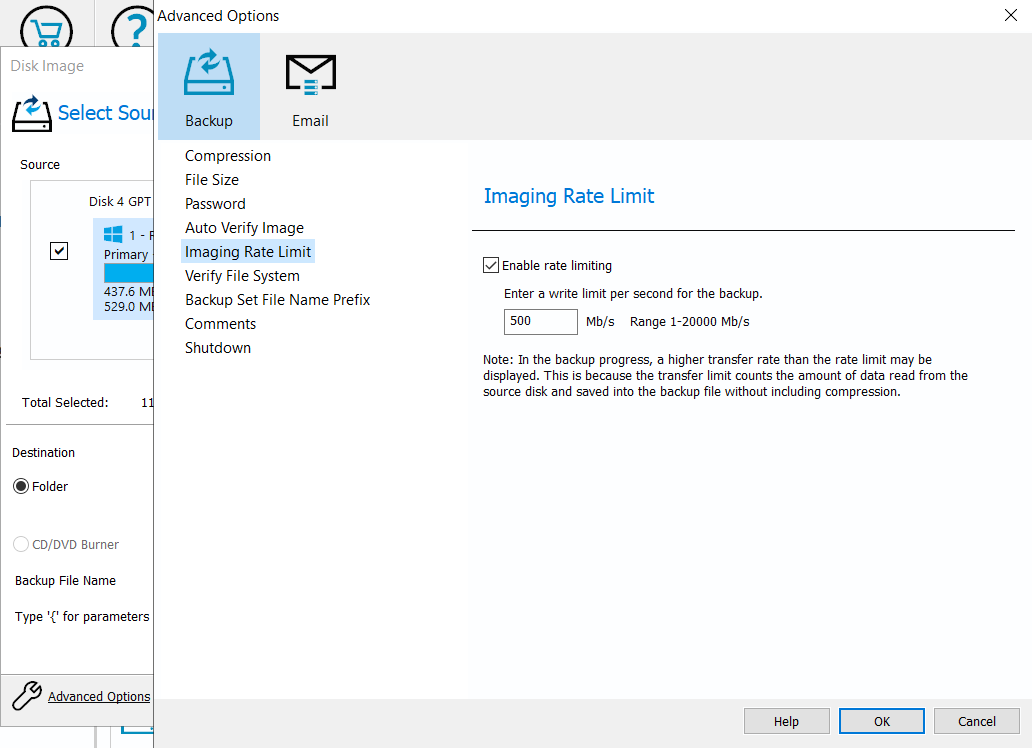Click the Advanced Options link

click(99, 697)
